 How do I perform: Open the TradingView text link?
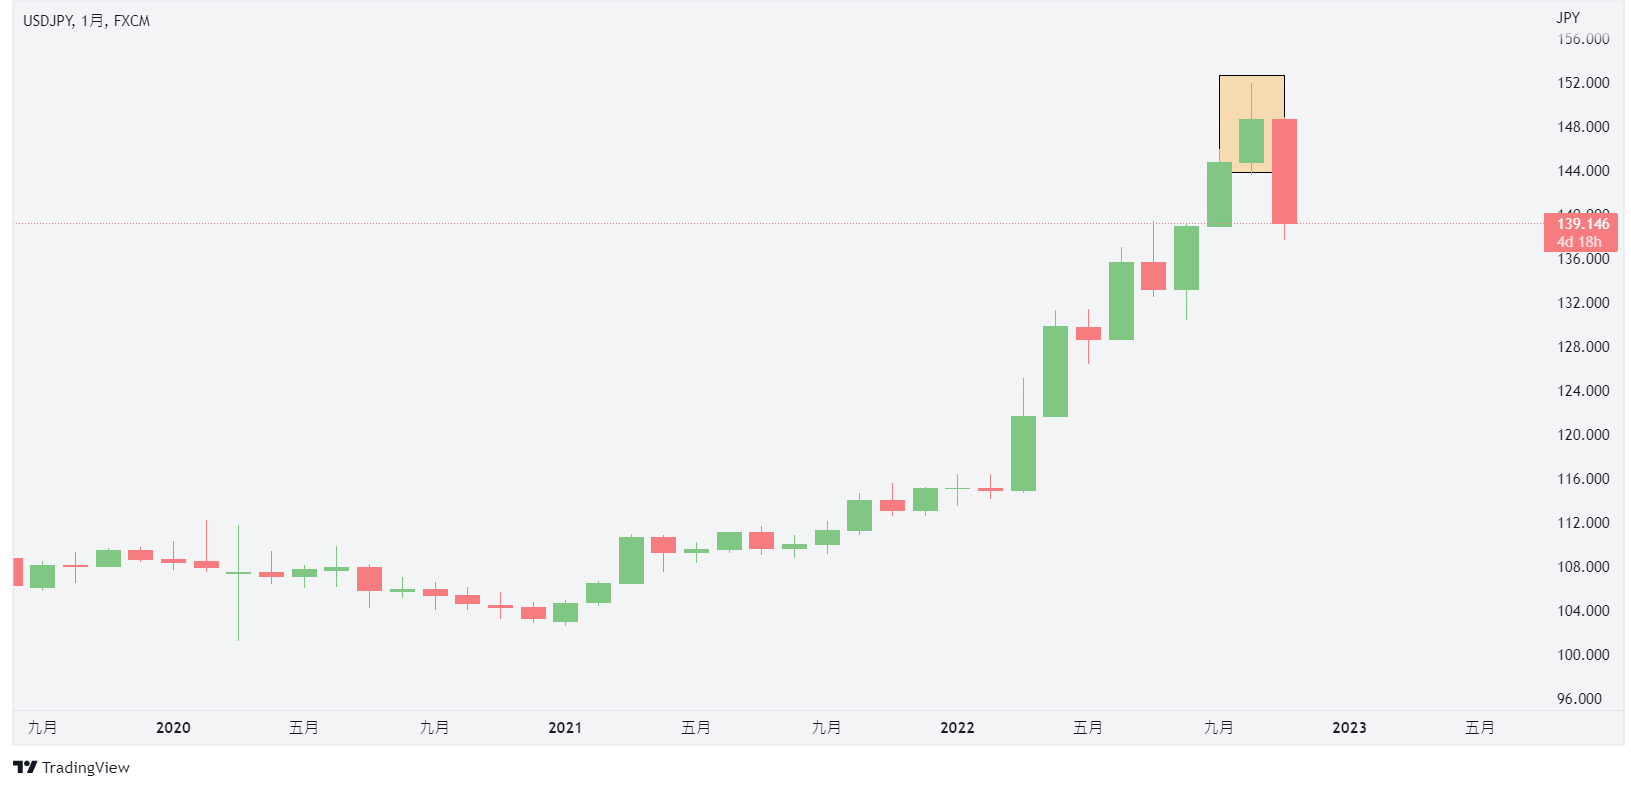point(86,767)
